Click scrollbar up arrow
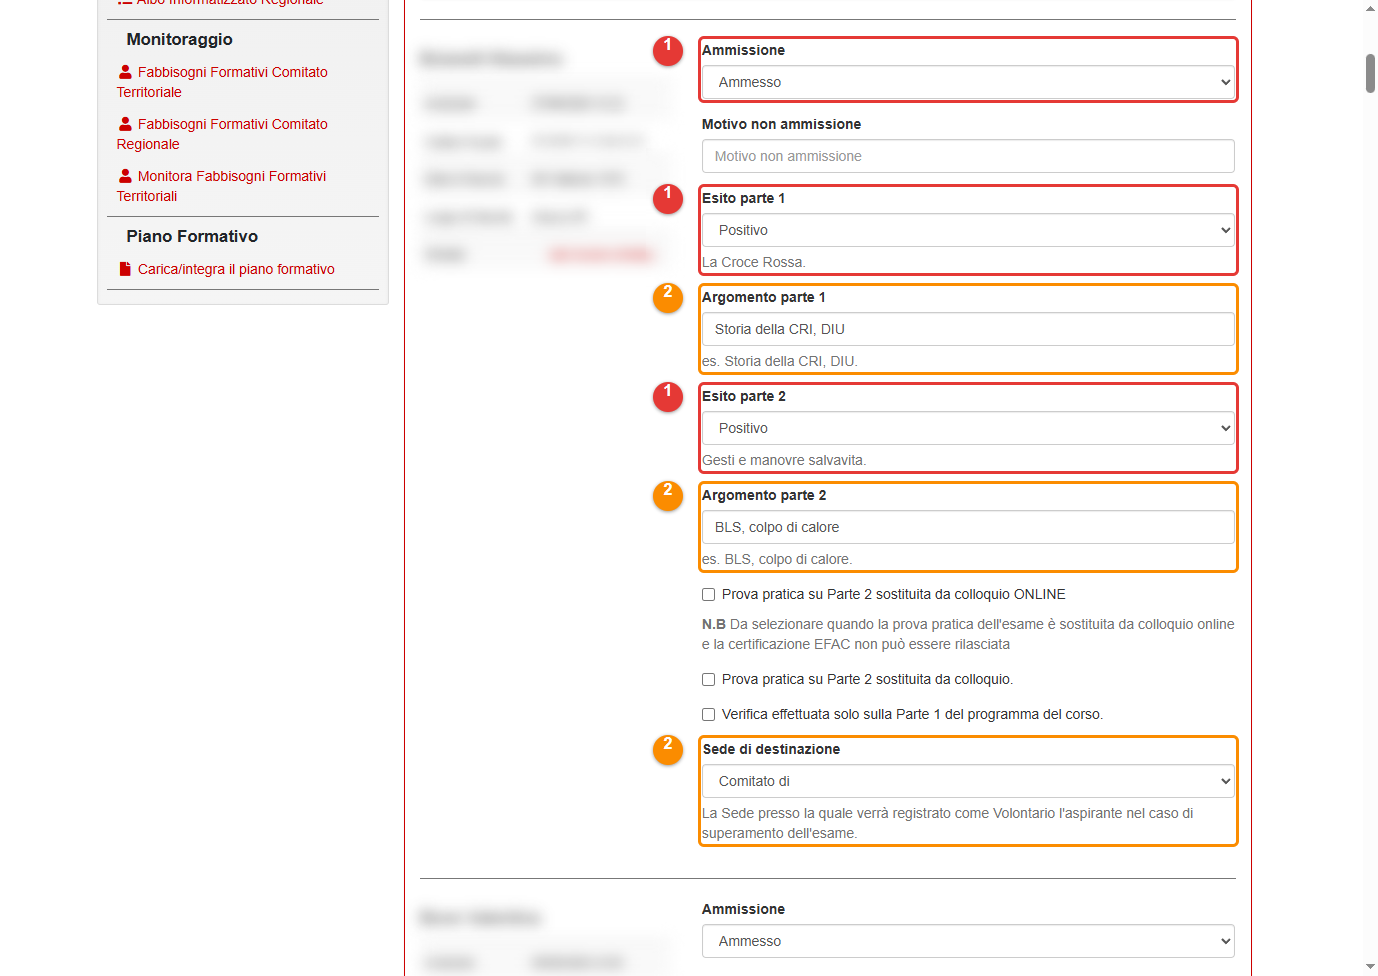Viewport: 1378px width, 976px height. coord(1370,8)
